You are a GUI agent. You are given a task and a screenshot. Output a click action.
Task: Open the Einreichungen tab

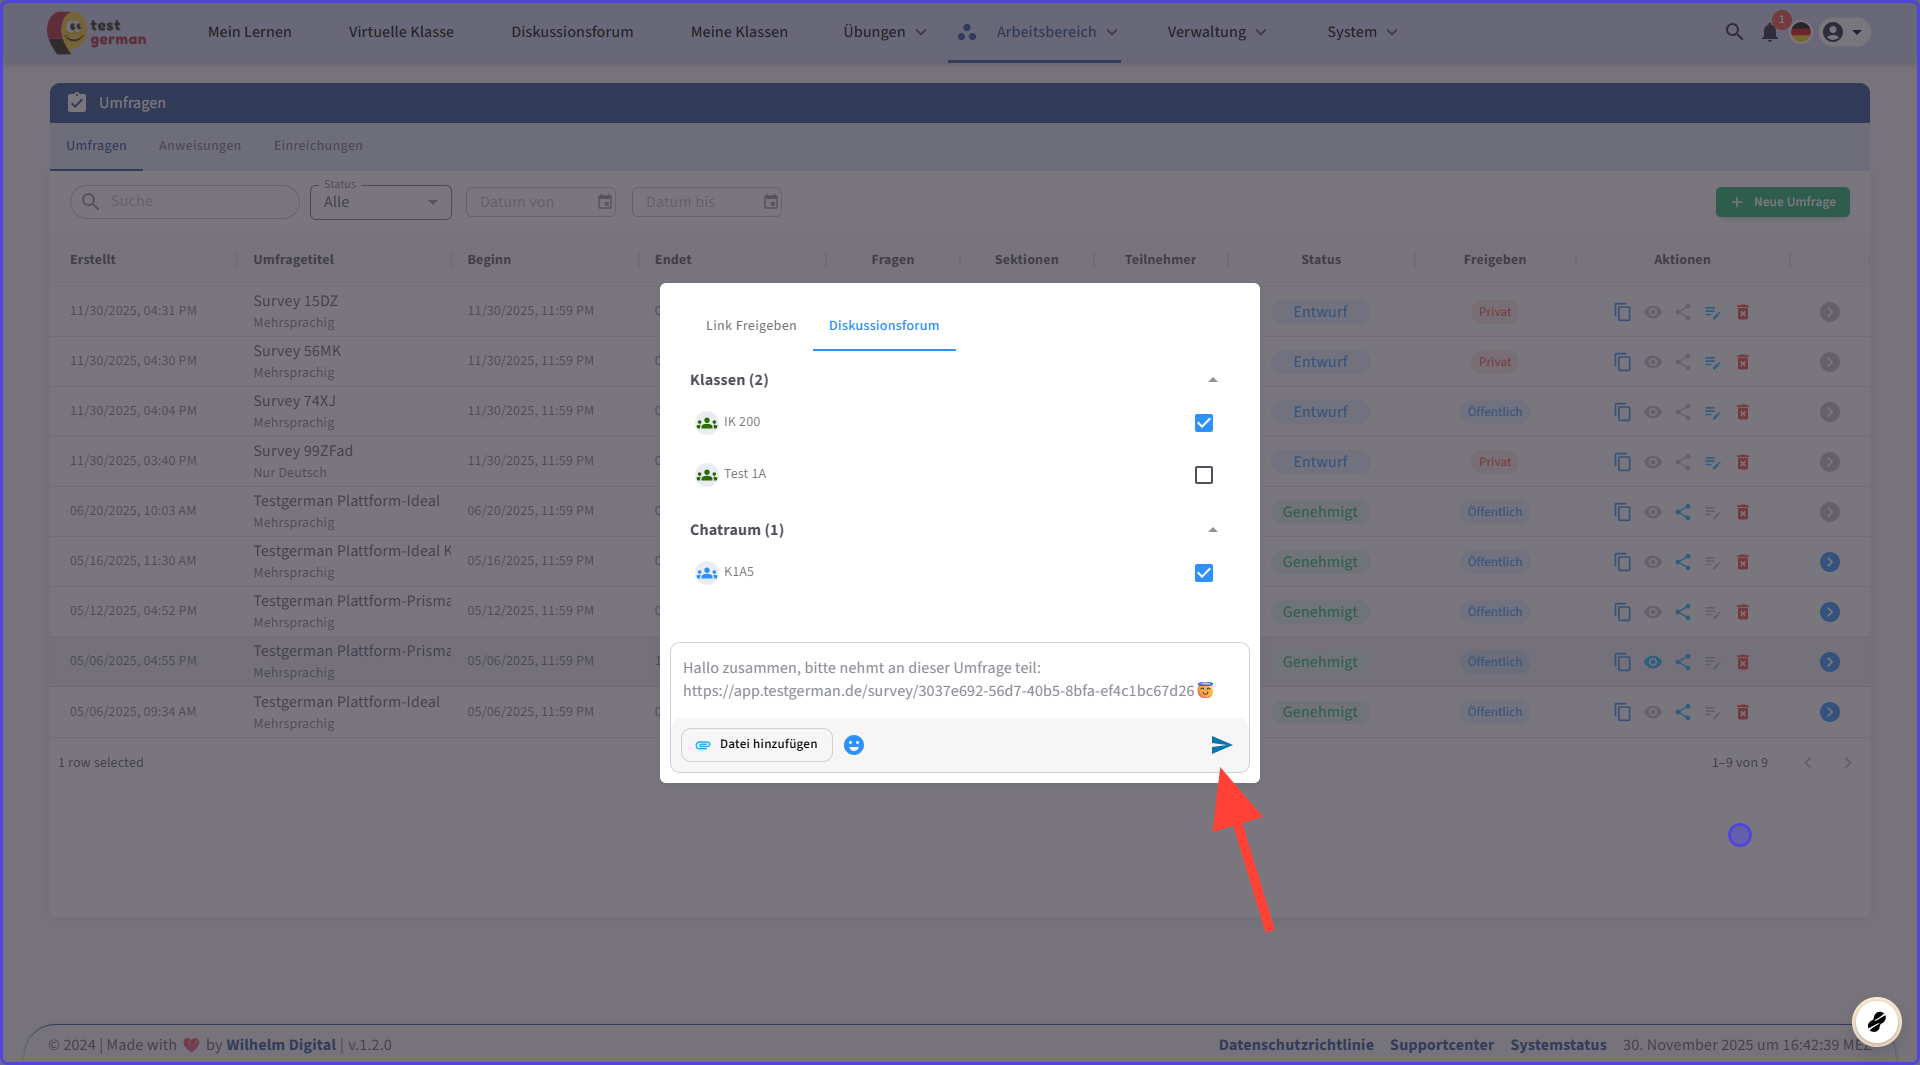coord(318,146)
